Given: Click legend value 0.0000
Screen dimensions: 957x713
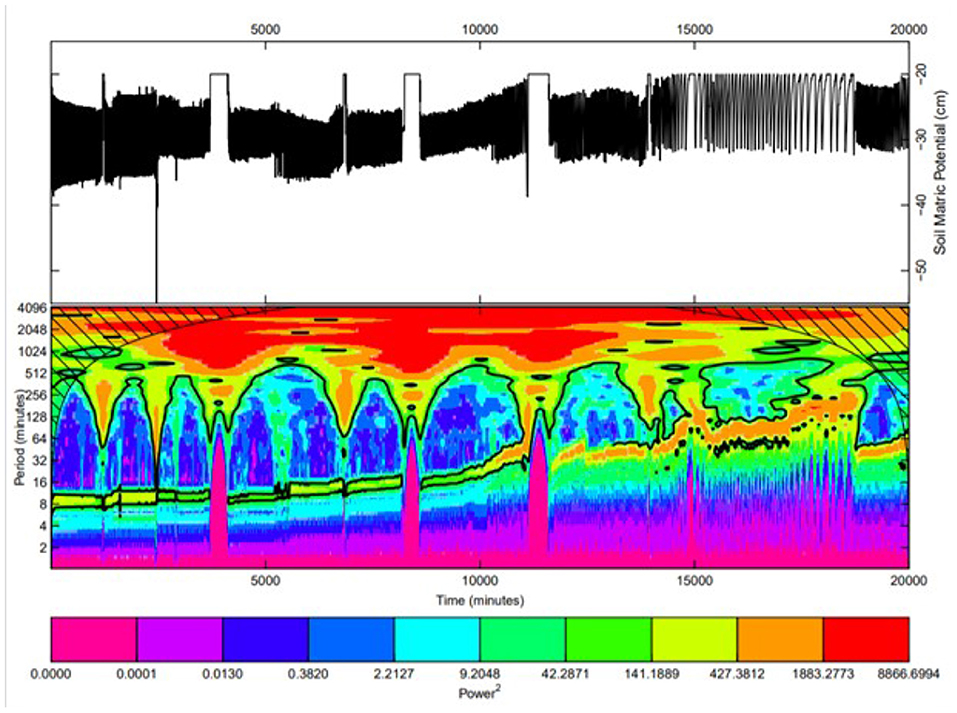Looking at the screenshot, I should (x=51, y=675).
